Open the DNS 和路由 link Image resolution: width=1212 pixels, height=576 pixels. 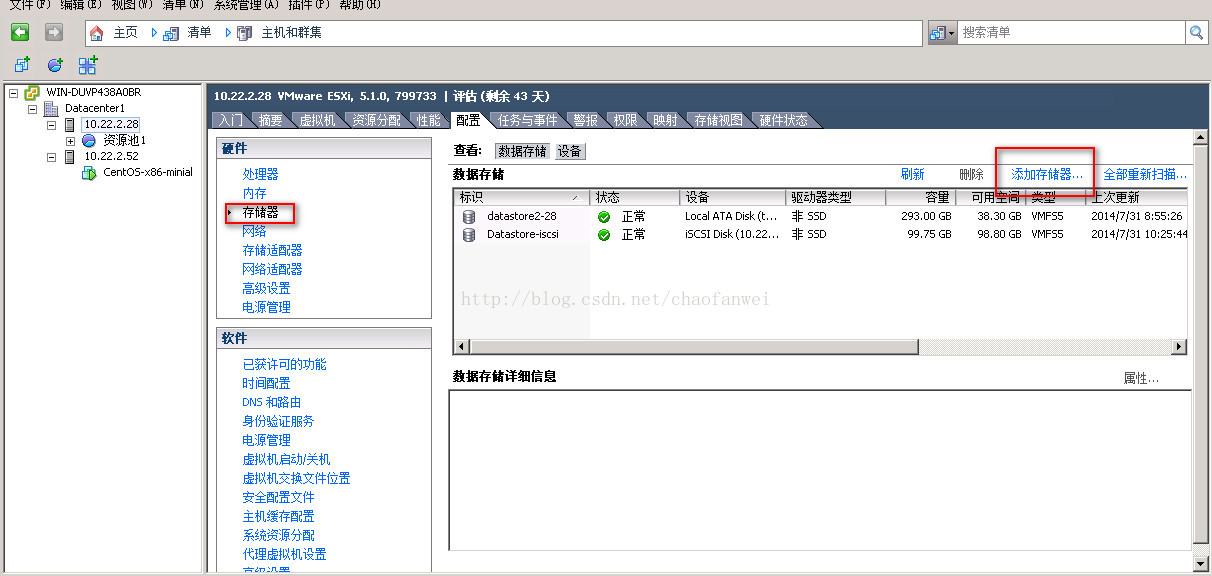point(271,402)
